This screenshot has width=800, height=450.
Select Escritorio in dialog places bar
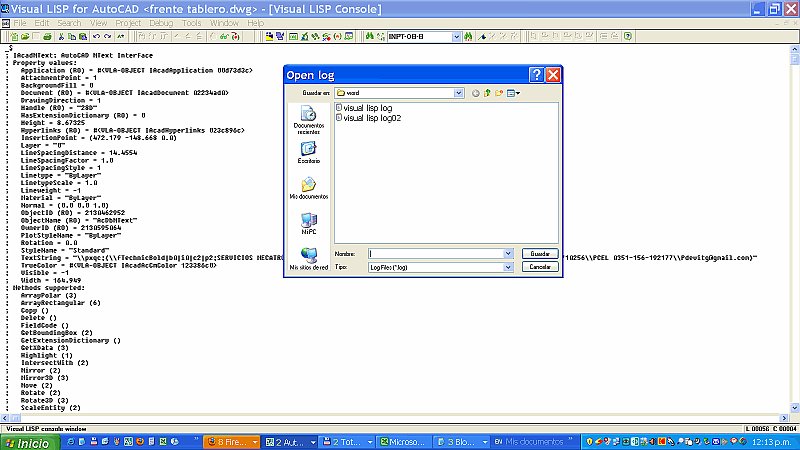click(x=309, y=153)
